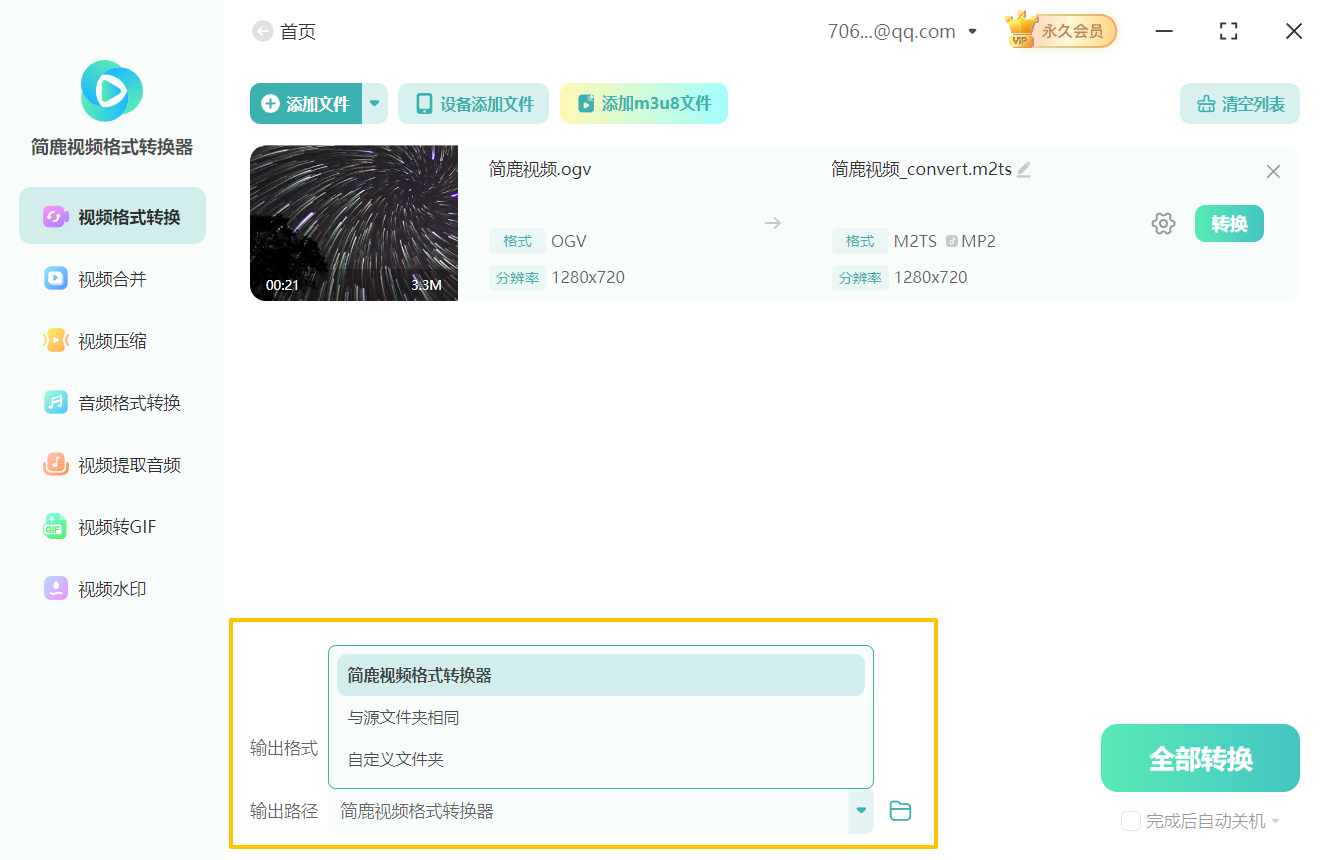
Task: Select 与源文件夹相同 in the list
Action: [400, 717]
